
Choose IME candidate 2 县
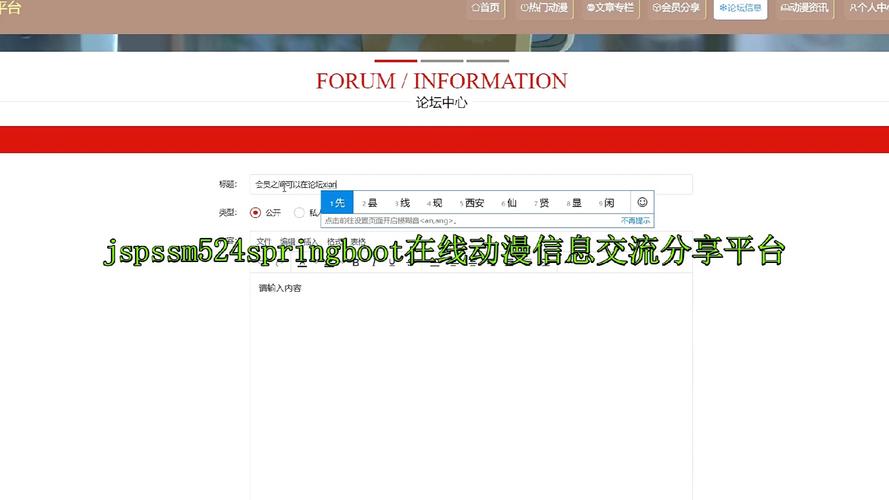point(370,203)
